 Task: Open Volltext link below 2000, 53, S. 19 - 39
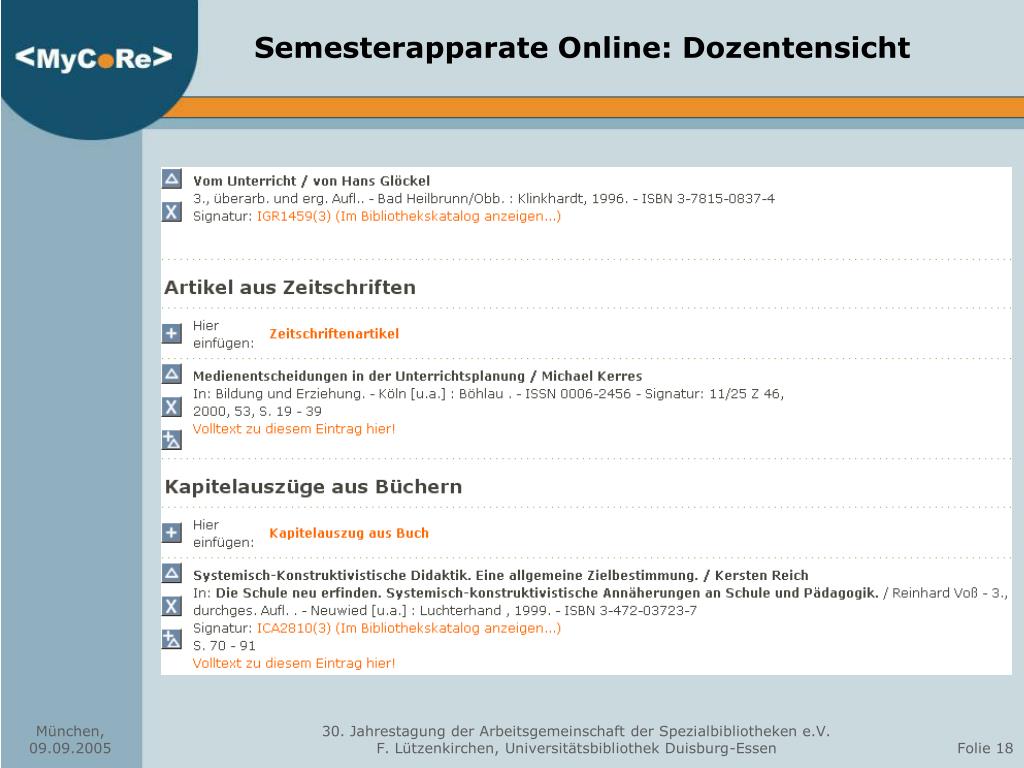[294, 429]
